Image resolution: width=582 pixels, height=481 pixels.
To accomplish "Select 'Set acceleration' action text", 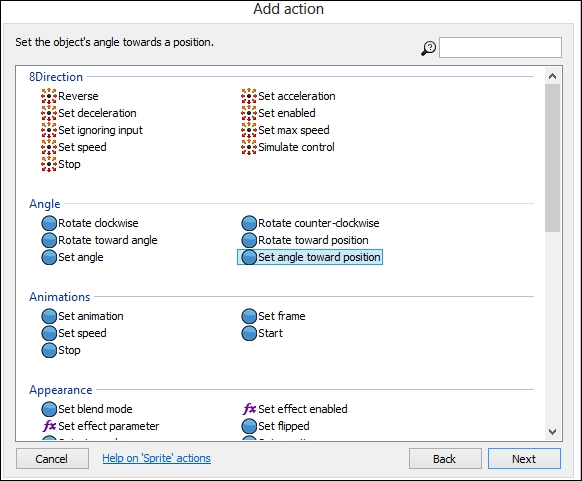I will coord(297,96).
